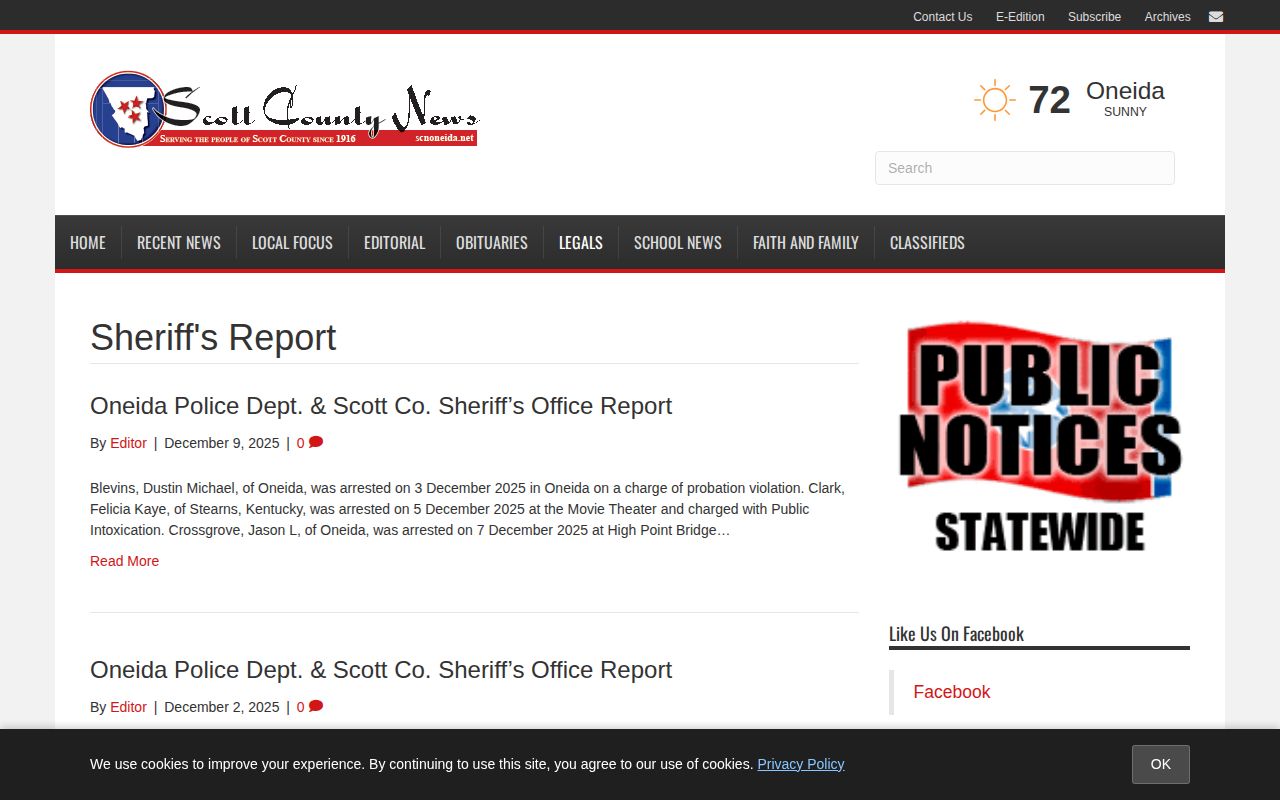Open the December 9 Sheriff's Office Report headline
Viewport: 1280px width, 800px height.
tap(381, 406)
